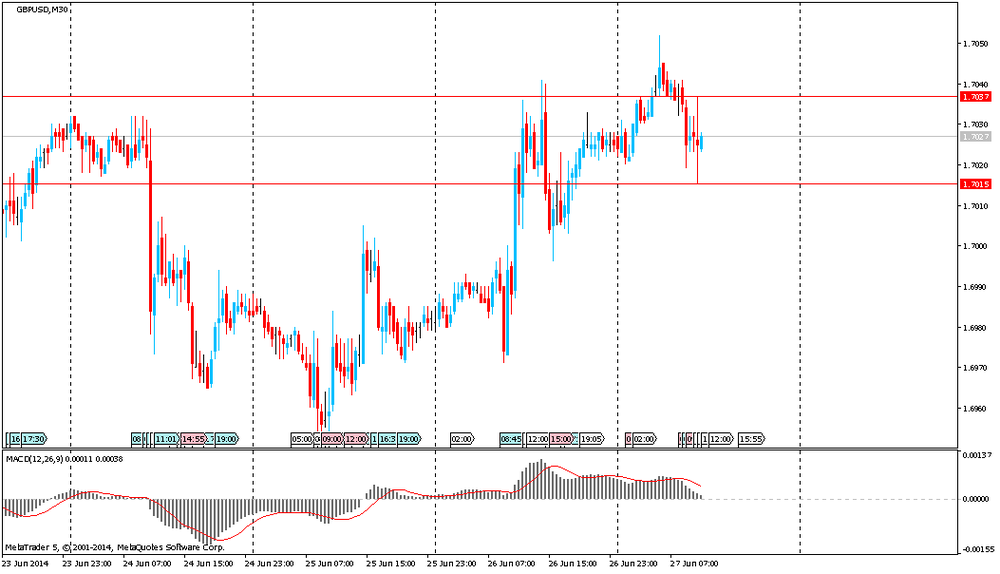This screenshot has height=574, width=1000.
Task: Click the 23 Jun 2014 time axis label
Action: point(26,564)
